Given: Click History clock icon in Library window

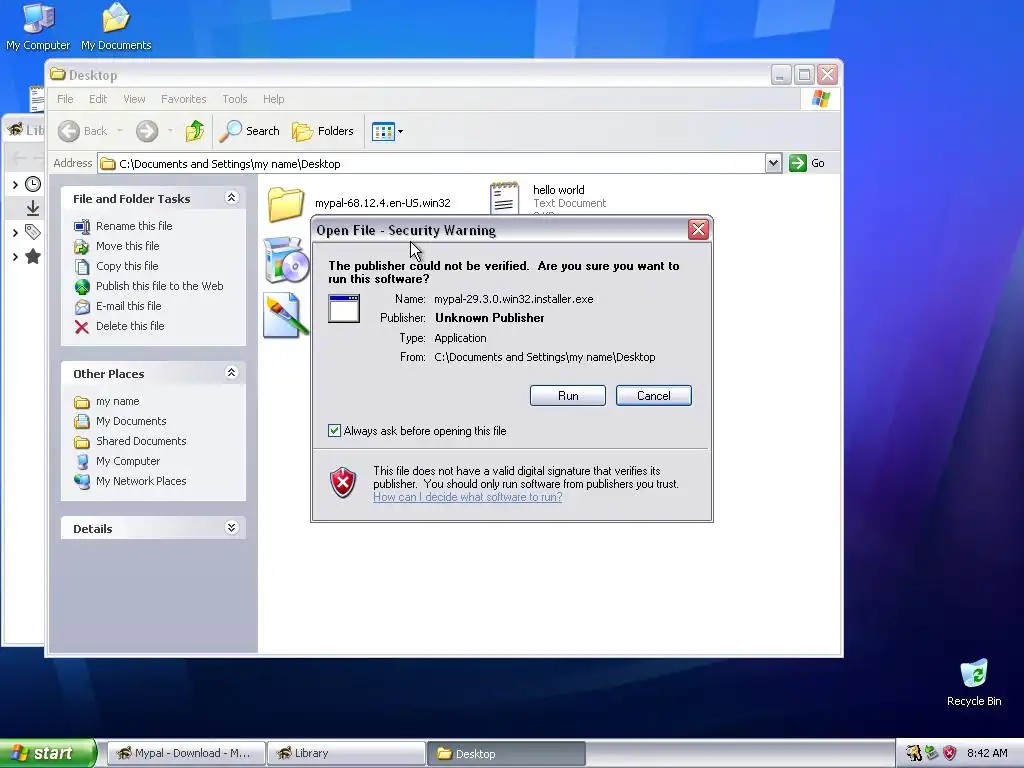Looking at the screenshot, I should pos(33,184).
